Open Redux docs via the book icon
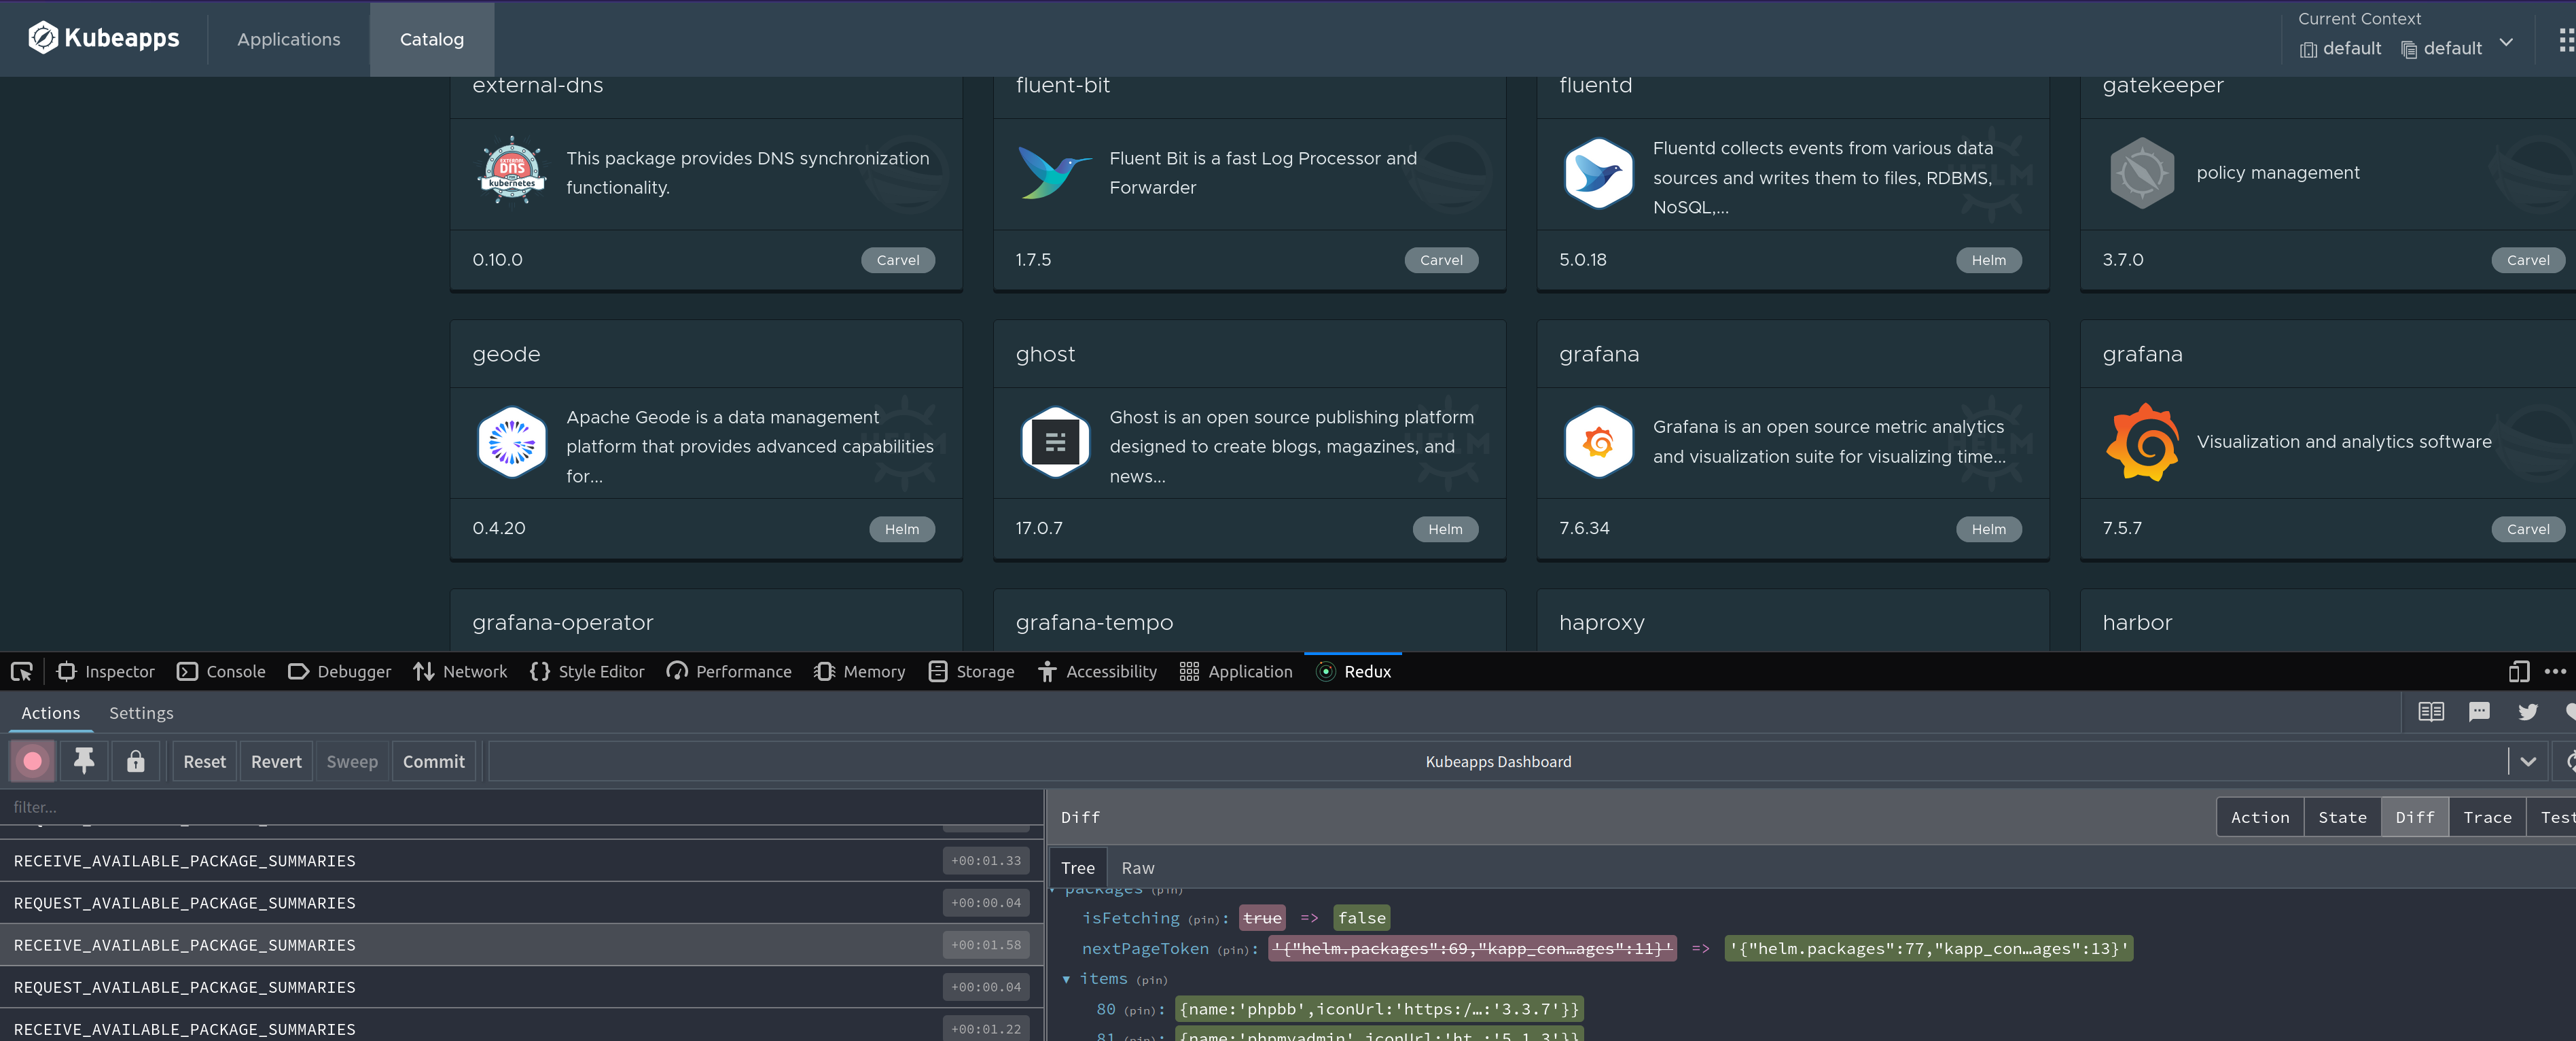The image size is (2576, 1041). coord(2432,712)
